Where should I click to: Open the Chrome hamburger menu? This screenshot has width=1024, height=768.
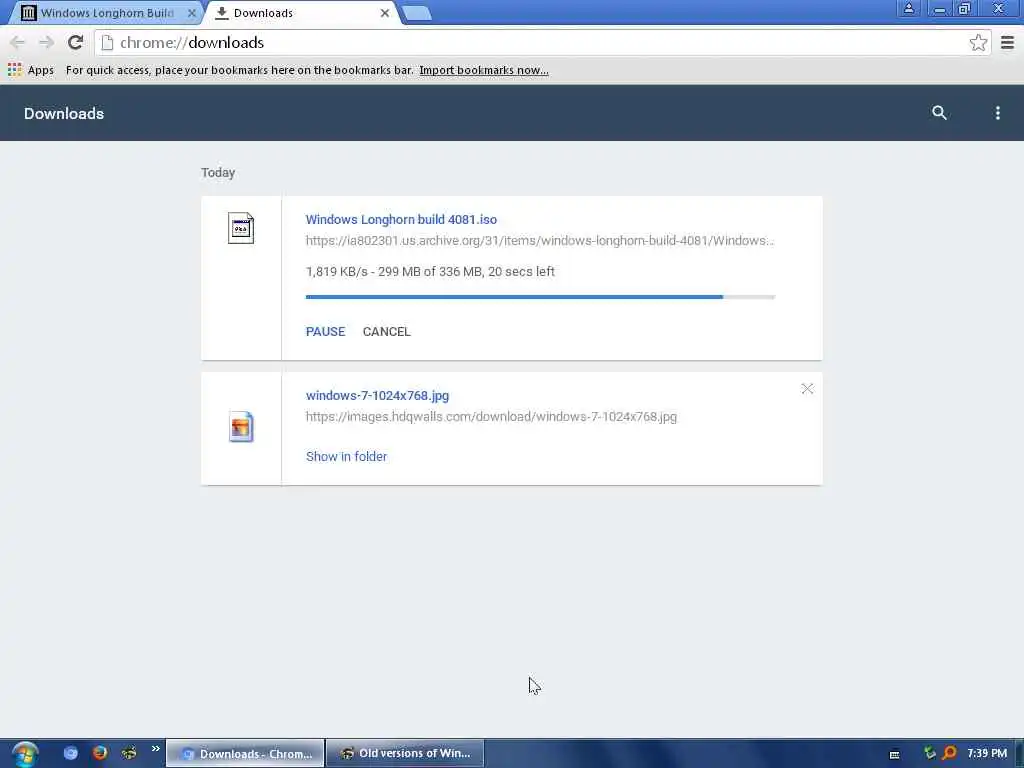click(1007, 42)
